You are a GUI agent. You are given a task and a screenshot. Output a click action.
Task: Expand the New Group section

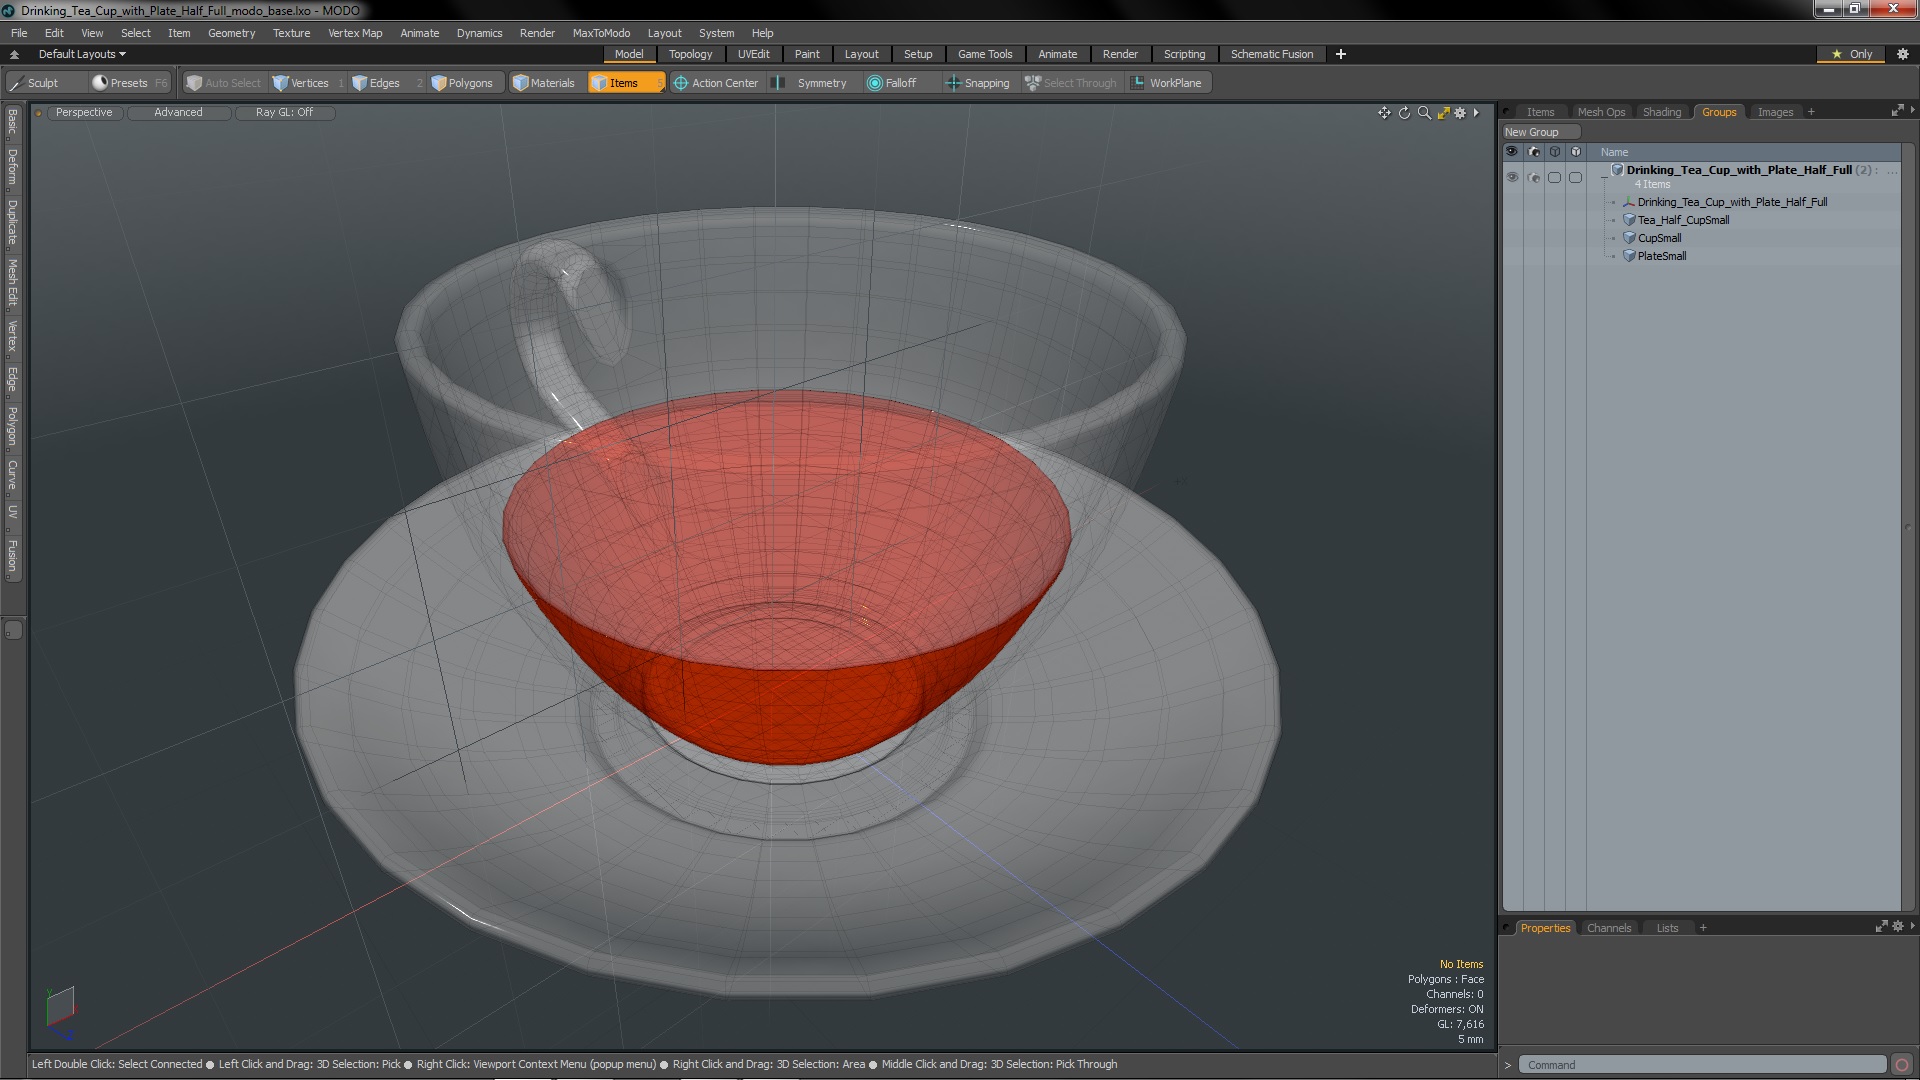tap(1534, 132)
